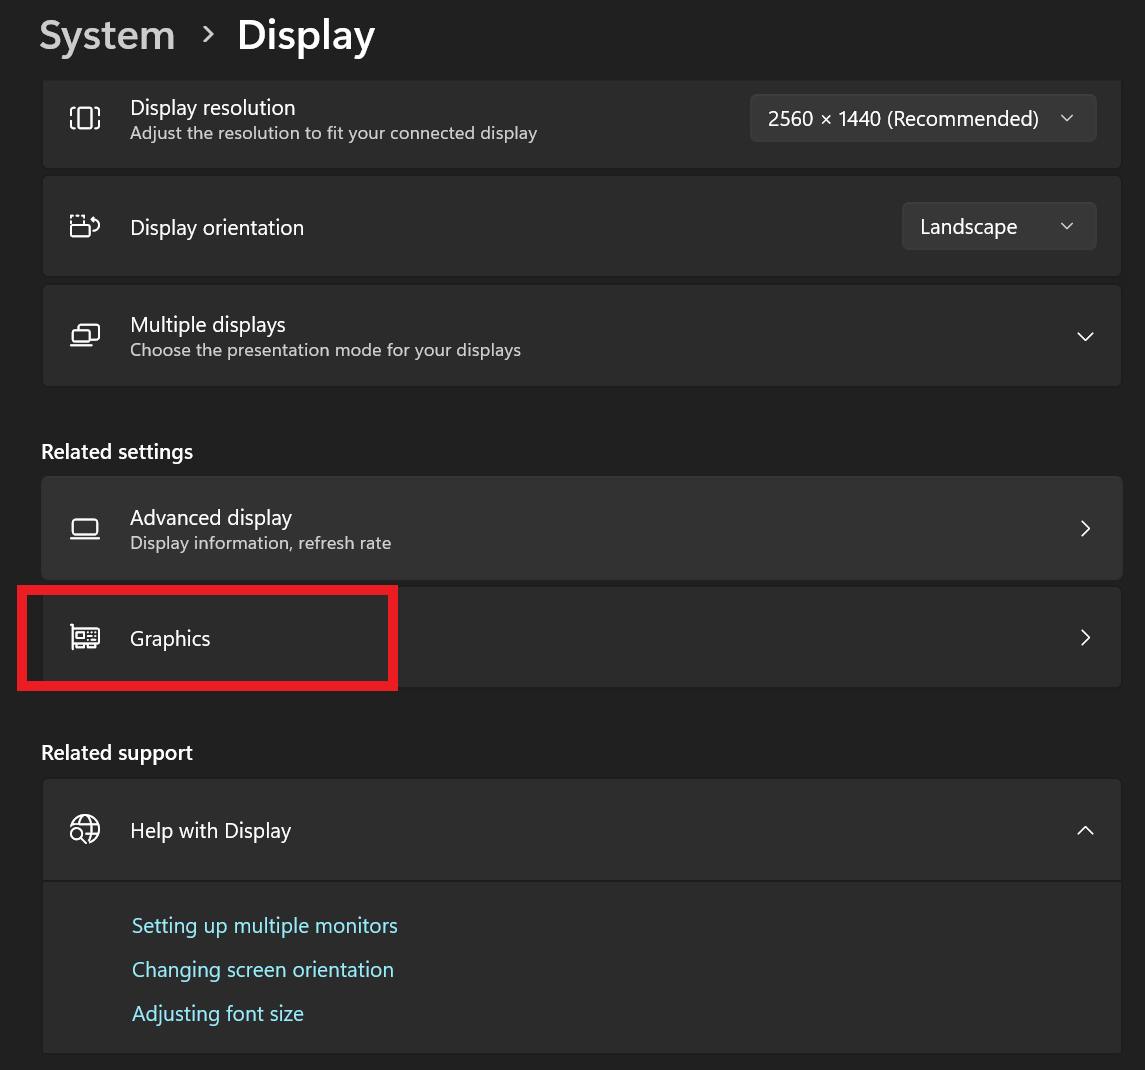The width and height of the screenshot is (1145, 1070).
Task: Click the Display resolution icon
Action: pos(85,119)
